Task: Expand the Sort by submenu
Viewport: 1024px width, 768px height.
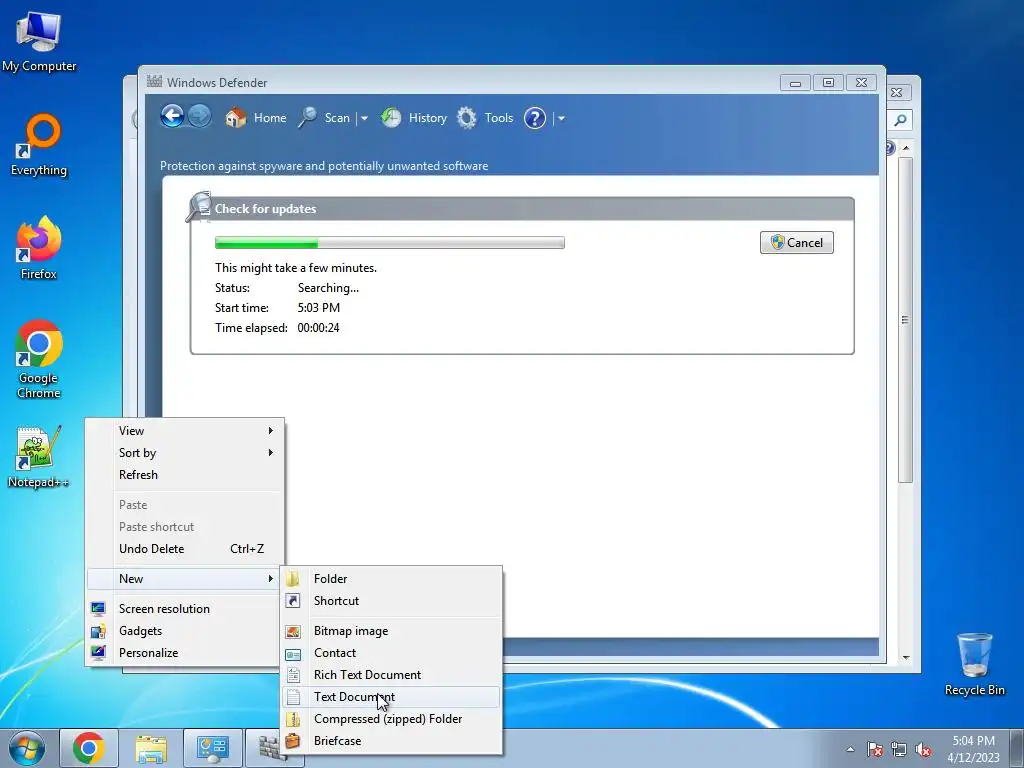Action: pos(185,453)
